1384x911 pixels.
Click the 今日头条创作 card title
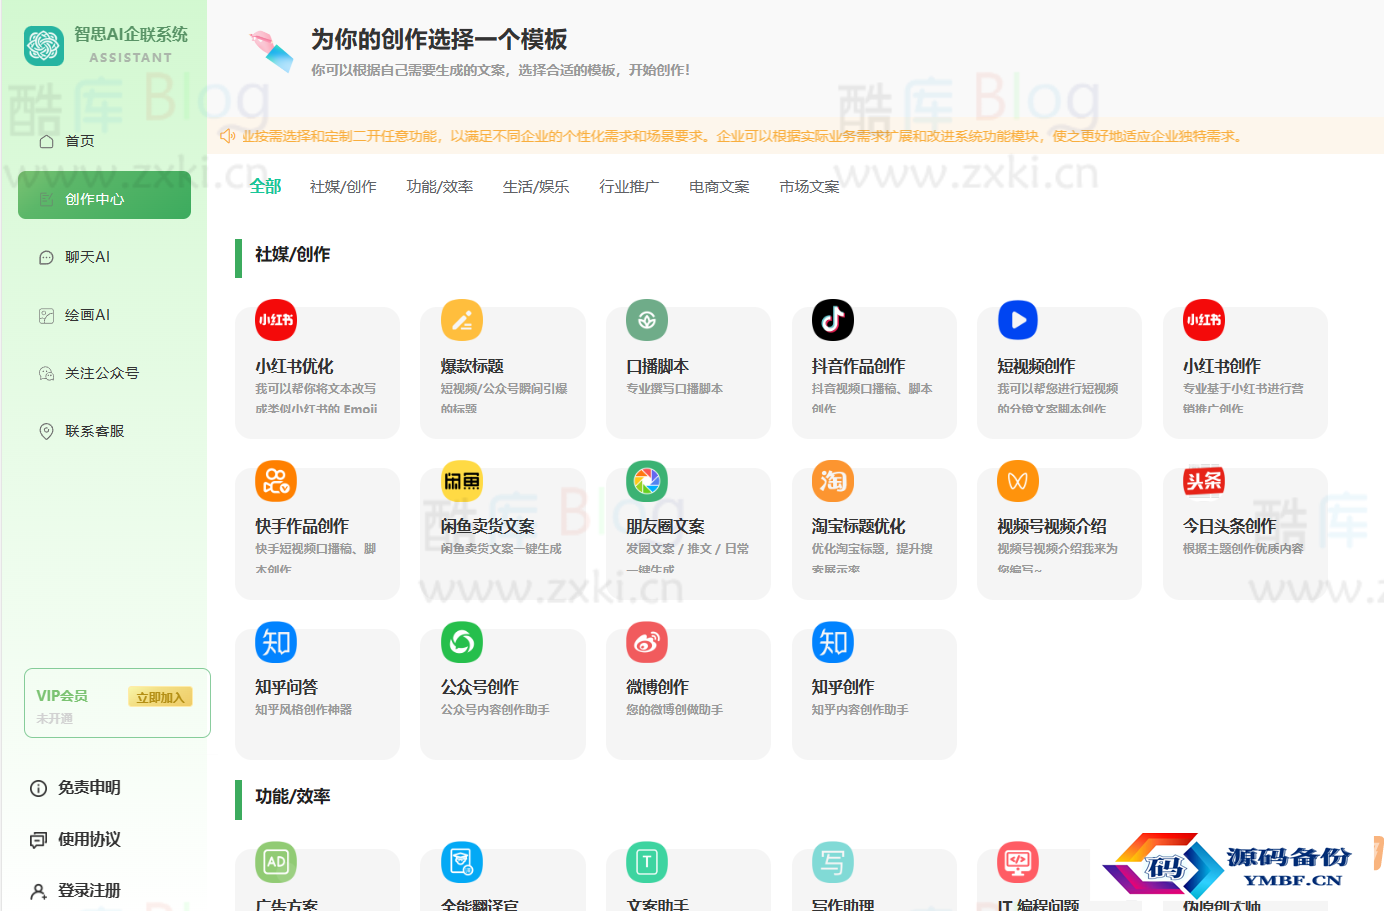pos(1229,526)
